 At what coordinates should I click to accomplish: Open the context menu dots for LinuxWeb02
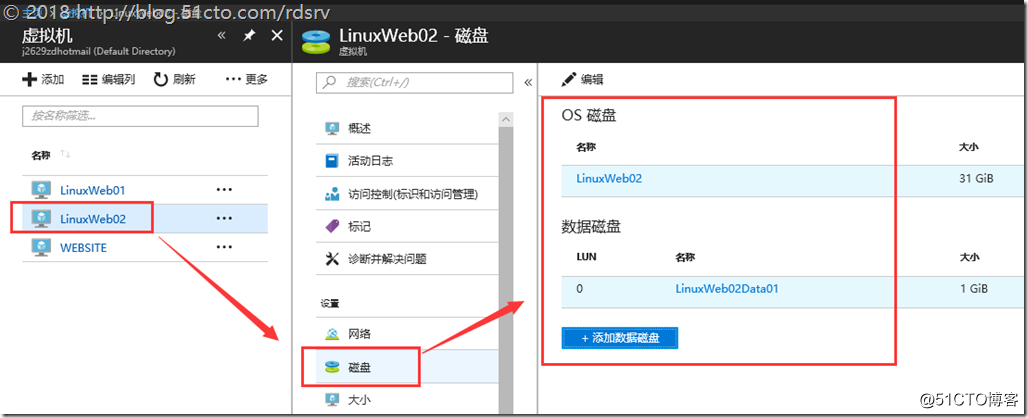click(224, 219)
